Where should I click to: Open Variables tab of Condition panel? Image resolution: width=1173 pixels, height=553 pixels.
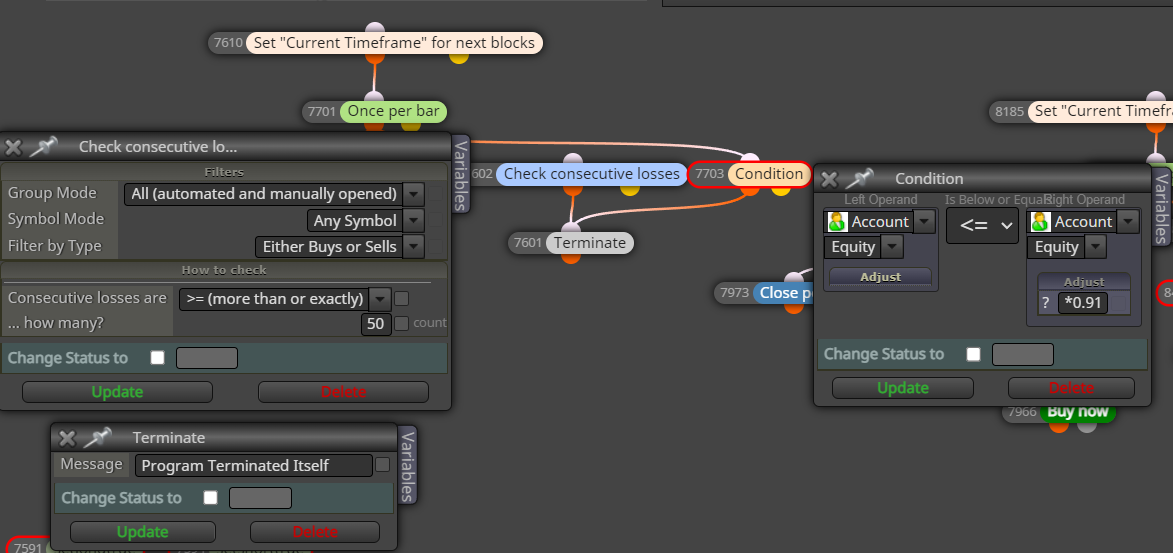(1162, 206)
